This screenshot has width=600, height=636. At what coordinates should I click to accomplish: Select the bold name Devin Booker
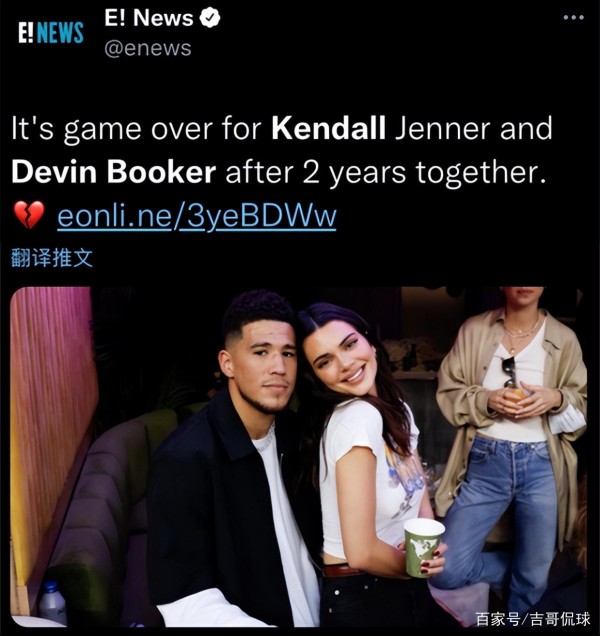point(113,172)
